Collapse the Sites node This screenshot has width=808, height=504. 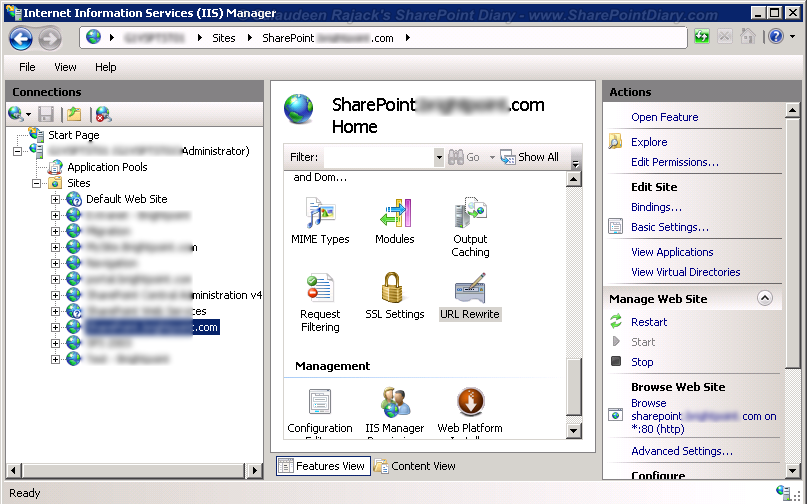36,183
